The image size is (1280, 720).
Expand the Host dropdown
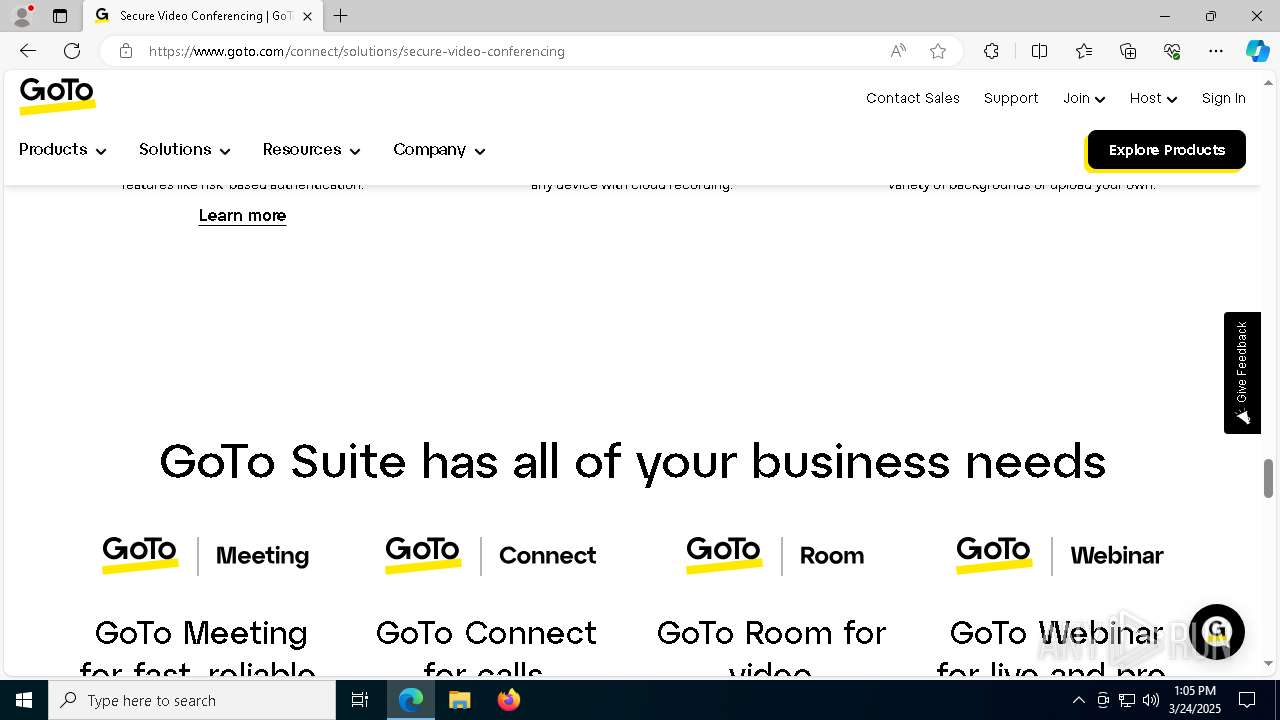coord(1153,98)
